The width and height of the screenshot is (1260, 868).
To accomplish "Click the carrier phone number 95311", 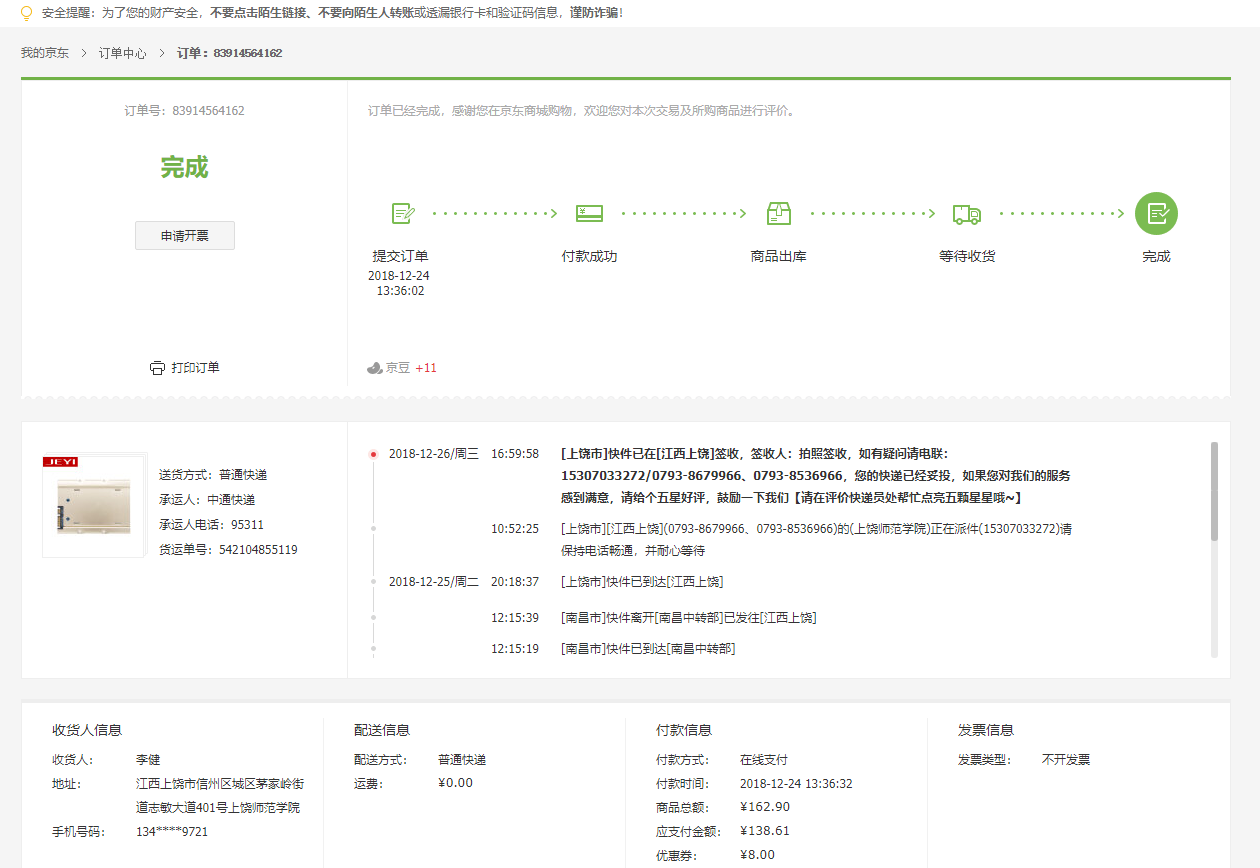I will point(247,525).
